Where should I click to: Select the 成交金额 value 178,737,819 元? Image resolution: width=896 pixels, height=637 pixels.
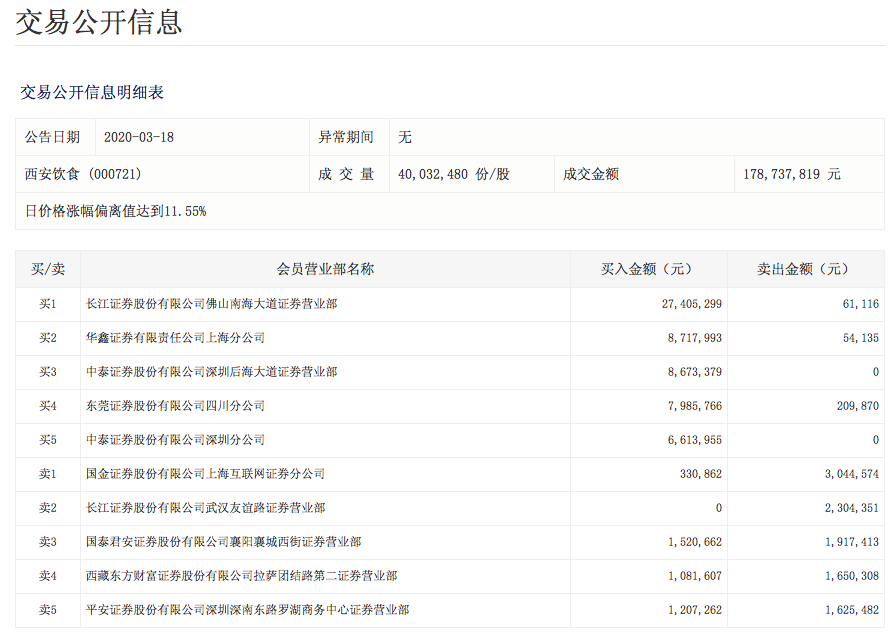coord(792,174)
